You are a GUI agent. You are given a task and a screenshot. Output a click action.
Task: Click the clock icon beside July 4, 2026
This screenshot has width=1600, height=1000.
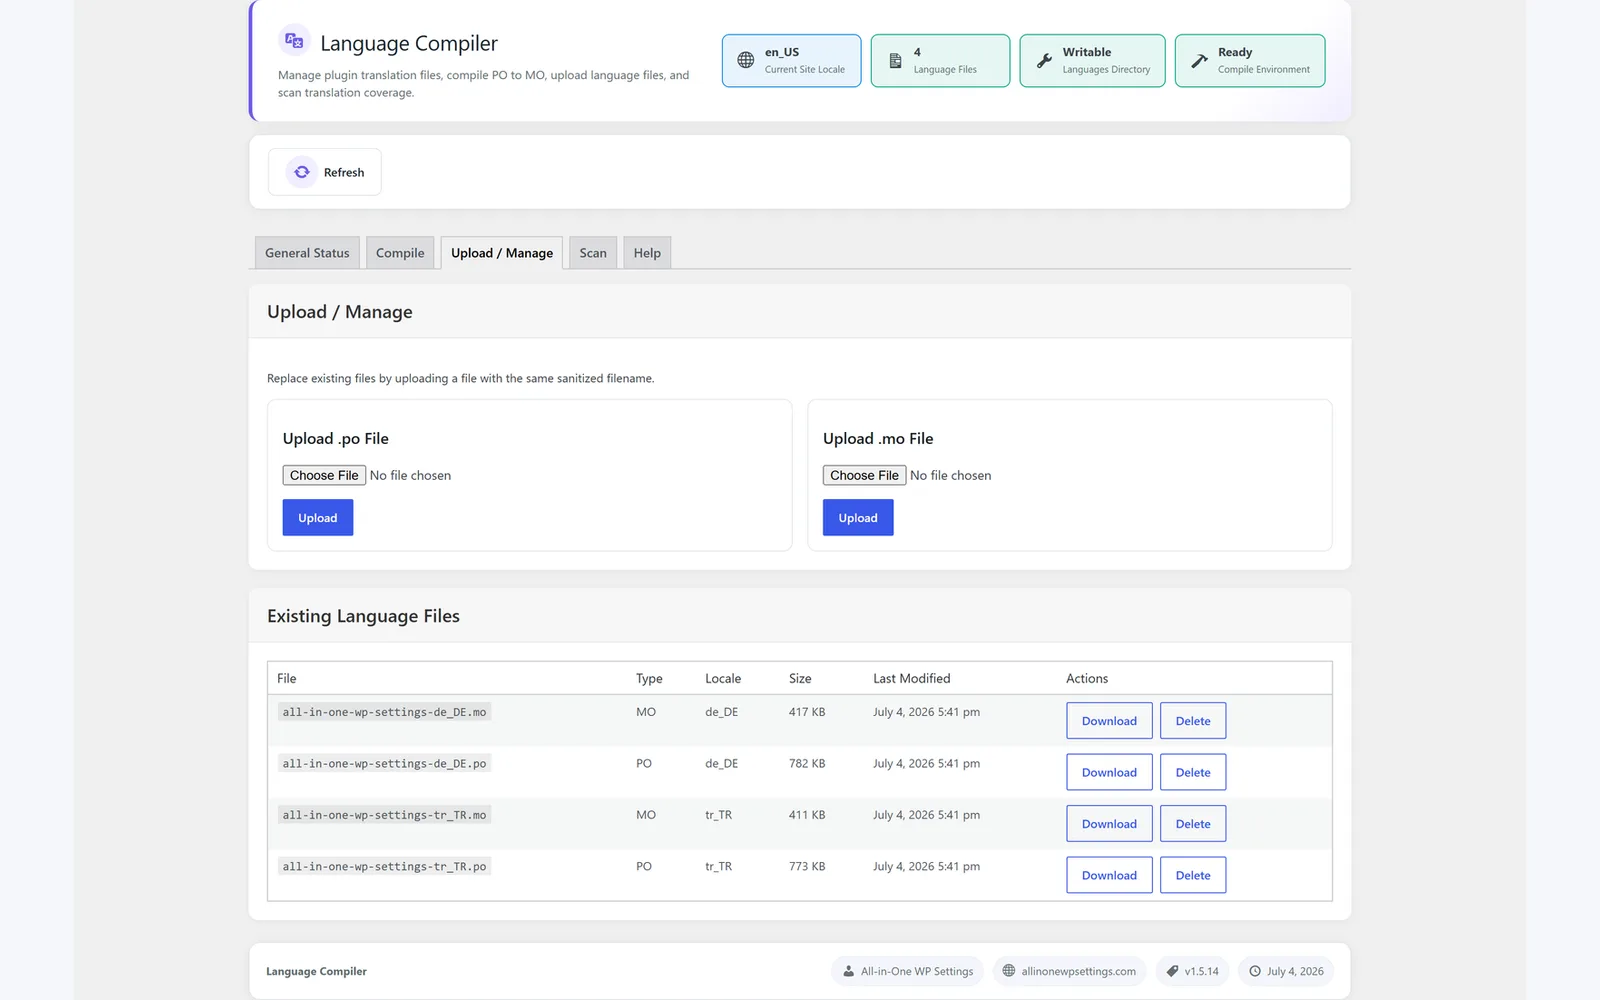coord(1255,971)
